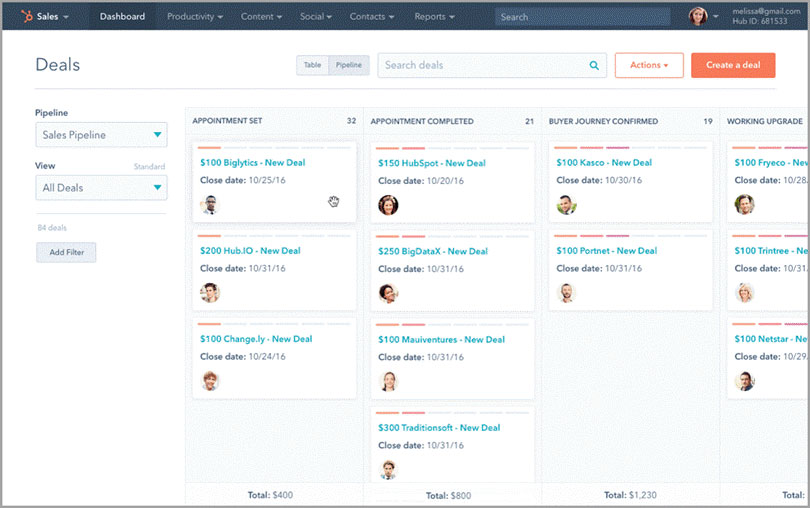Open the $250 BigDataX - New Deal link
This screenshot has width=810, height=508.
433,251
